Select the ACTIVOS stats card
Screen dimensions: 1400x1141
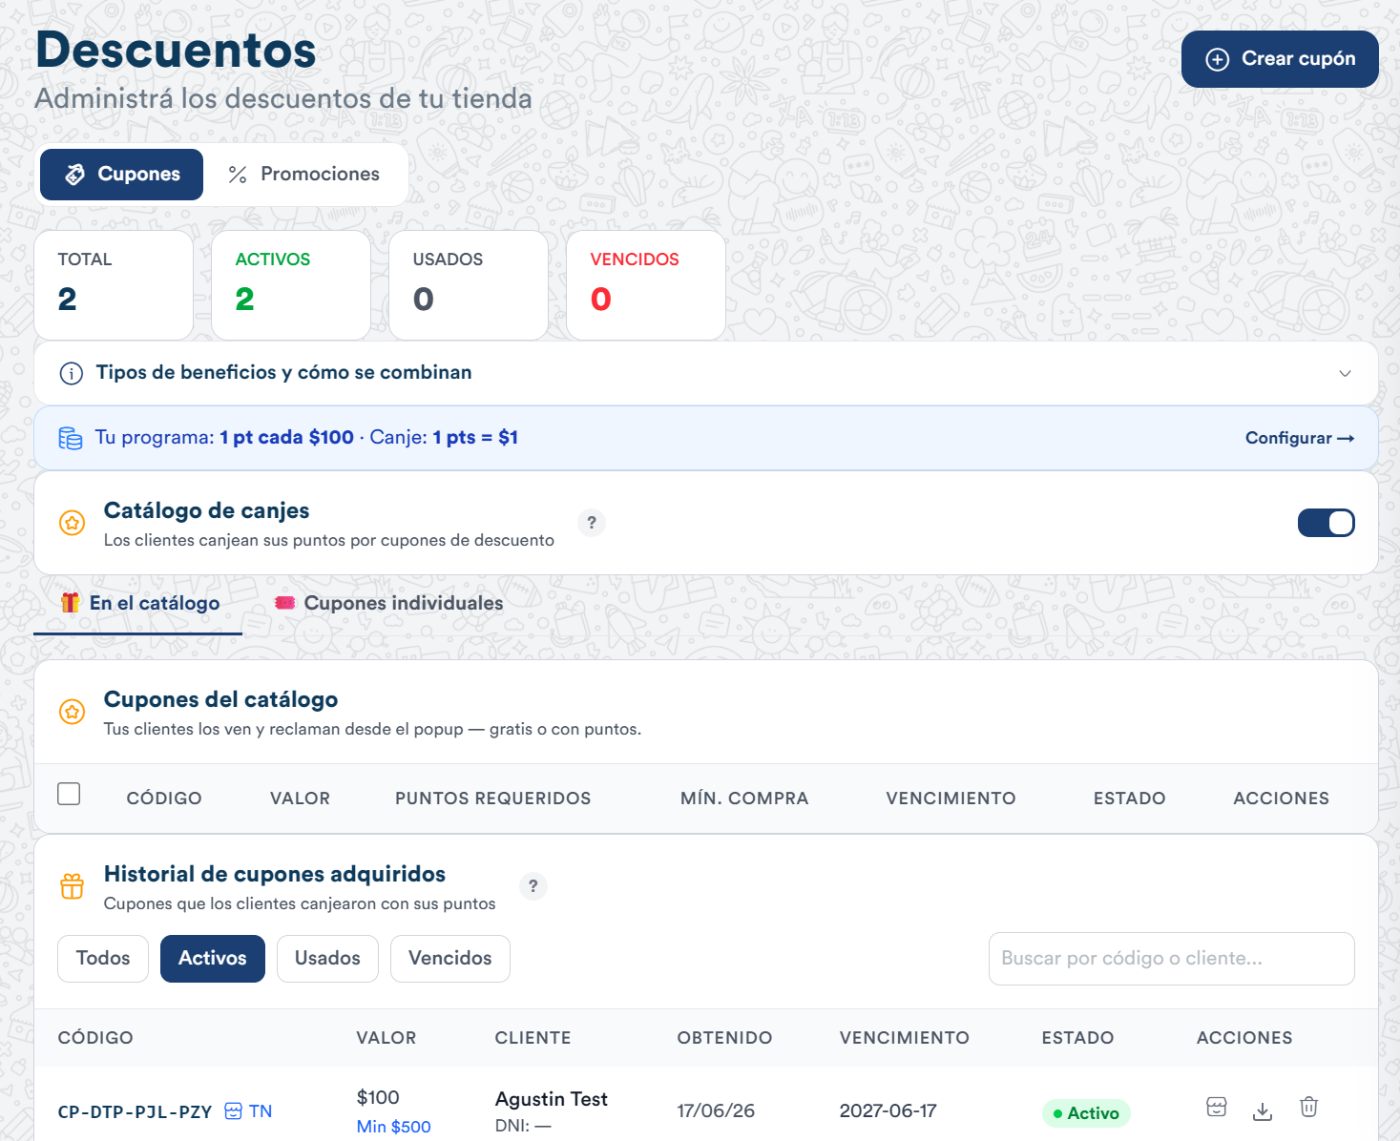[x=291, y=285]
